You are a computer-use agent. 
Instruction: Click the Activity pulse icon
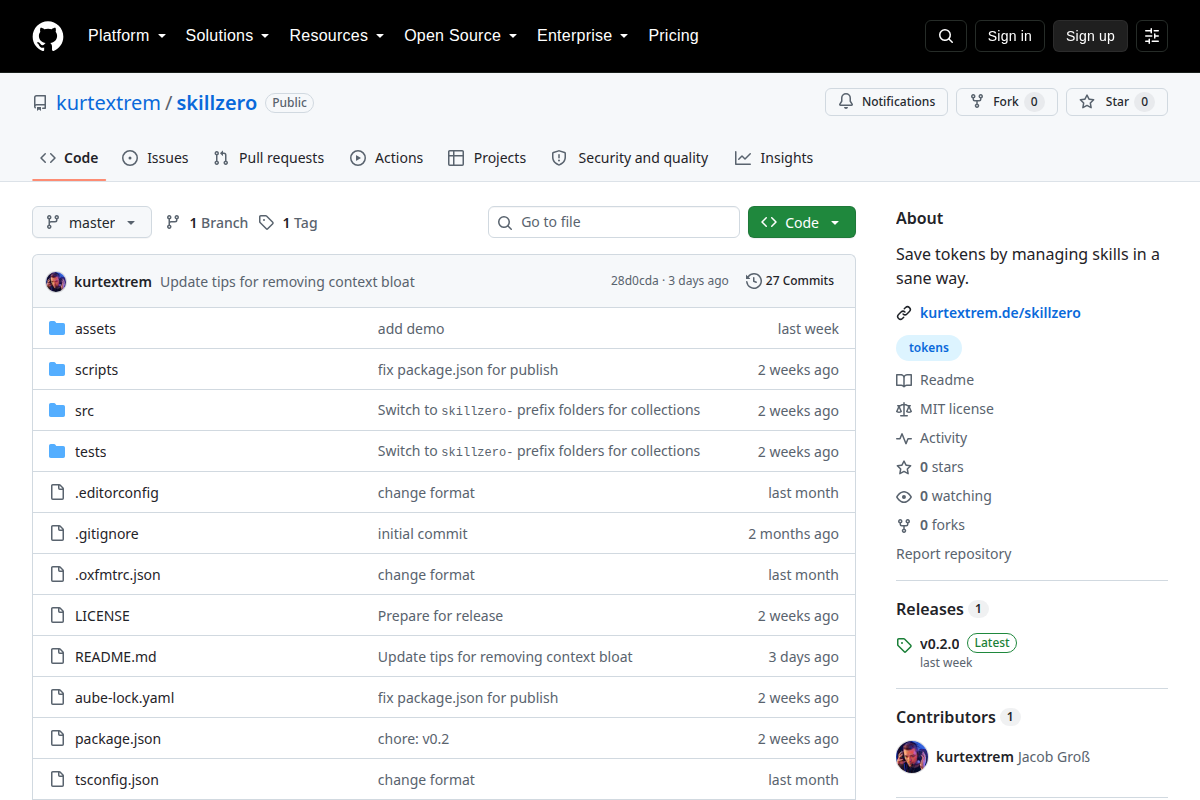coord(904,438)
